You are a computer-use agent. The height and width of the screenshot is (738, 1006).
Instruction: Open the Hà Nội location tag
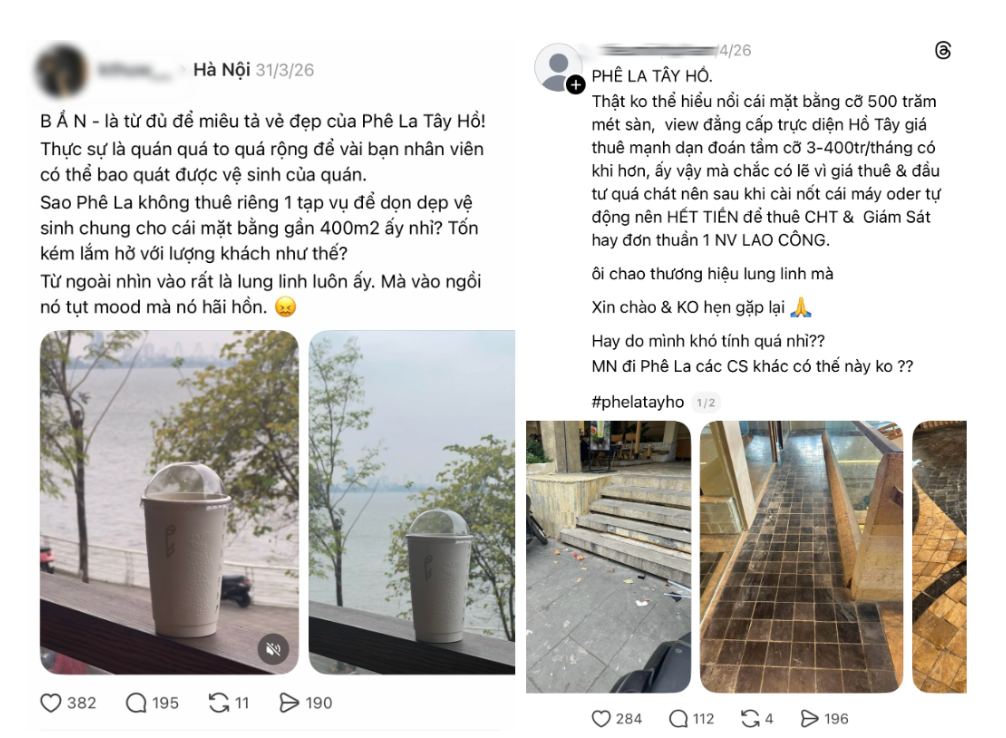[x=221, y=71]
